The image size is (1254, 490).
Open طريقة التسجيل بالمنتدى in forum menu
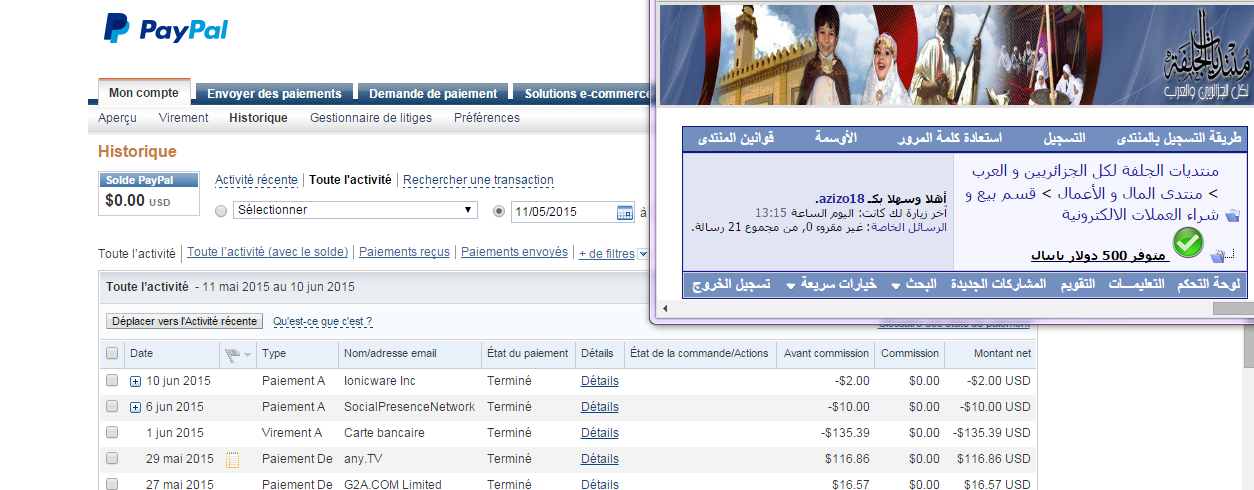tap(1178, 138)
